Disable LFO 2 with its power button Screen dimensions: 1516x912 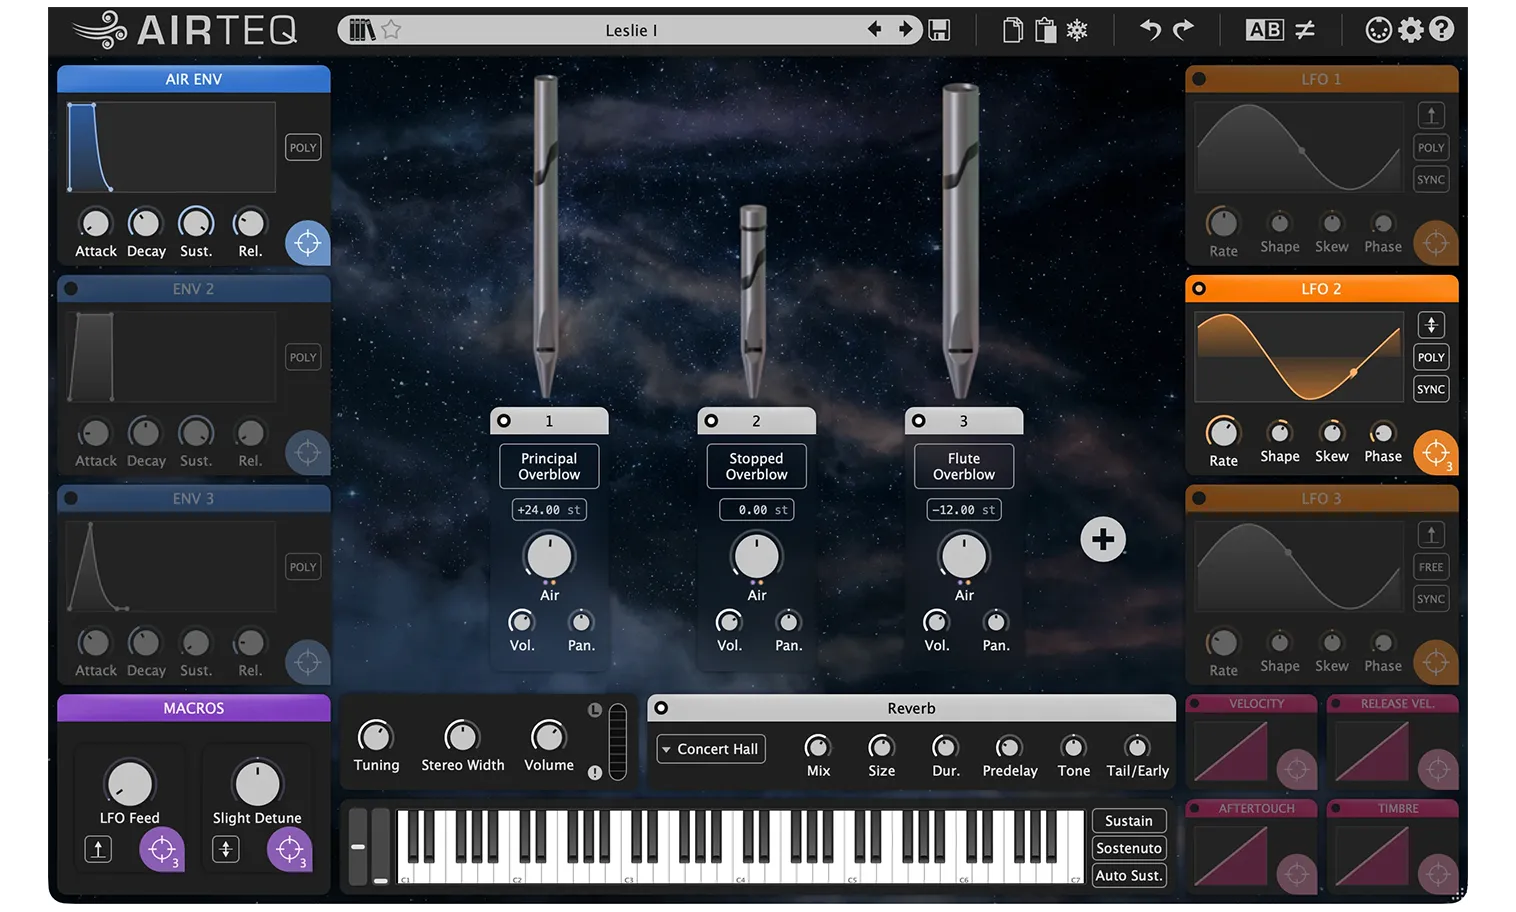pyautogui.click(x=1199, y=289)
